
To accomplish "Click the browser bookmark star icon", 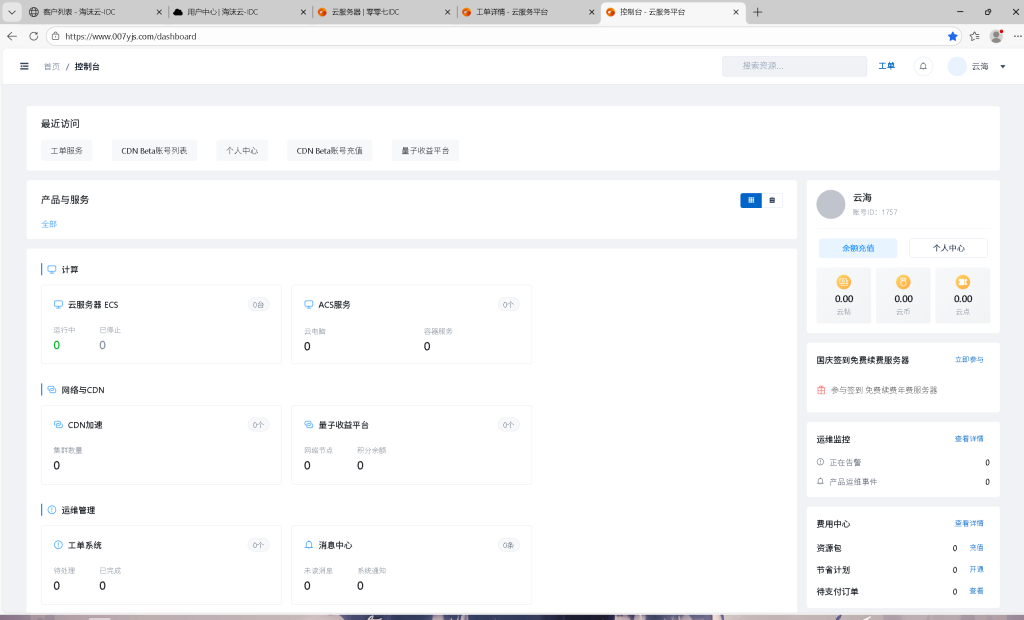I will pyautogui.click(x=952, y=36).
